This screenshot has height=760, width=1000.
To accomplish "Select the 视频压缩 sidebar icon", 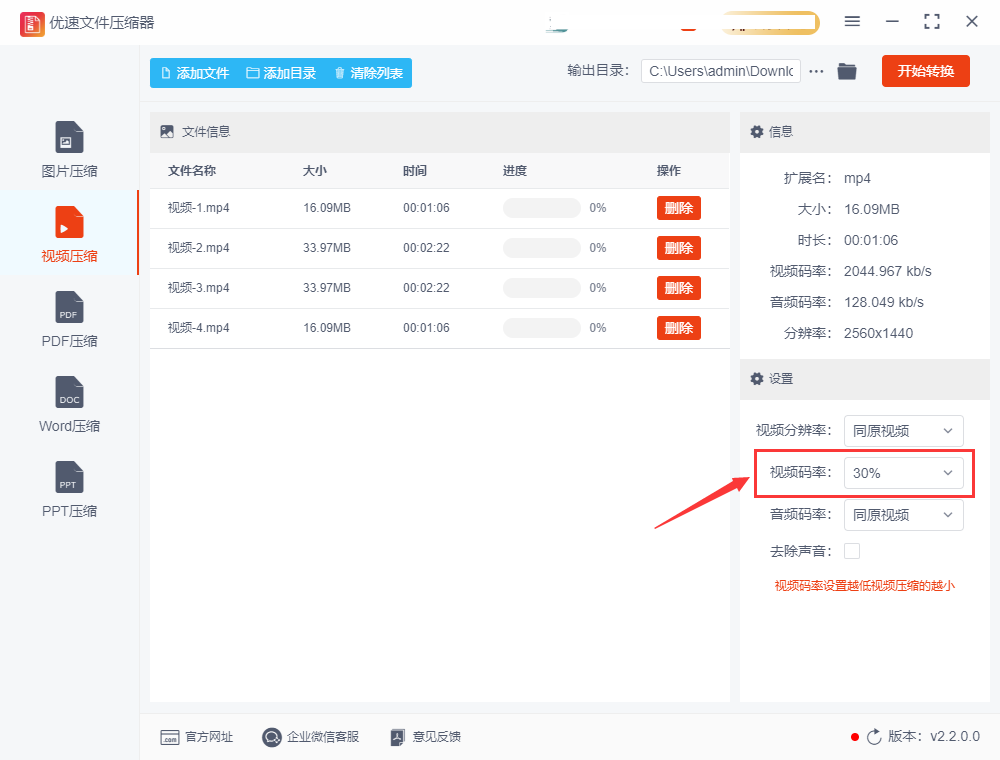I will (68, 233).
